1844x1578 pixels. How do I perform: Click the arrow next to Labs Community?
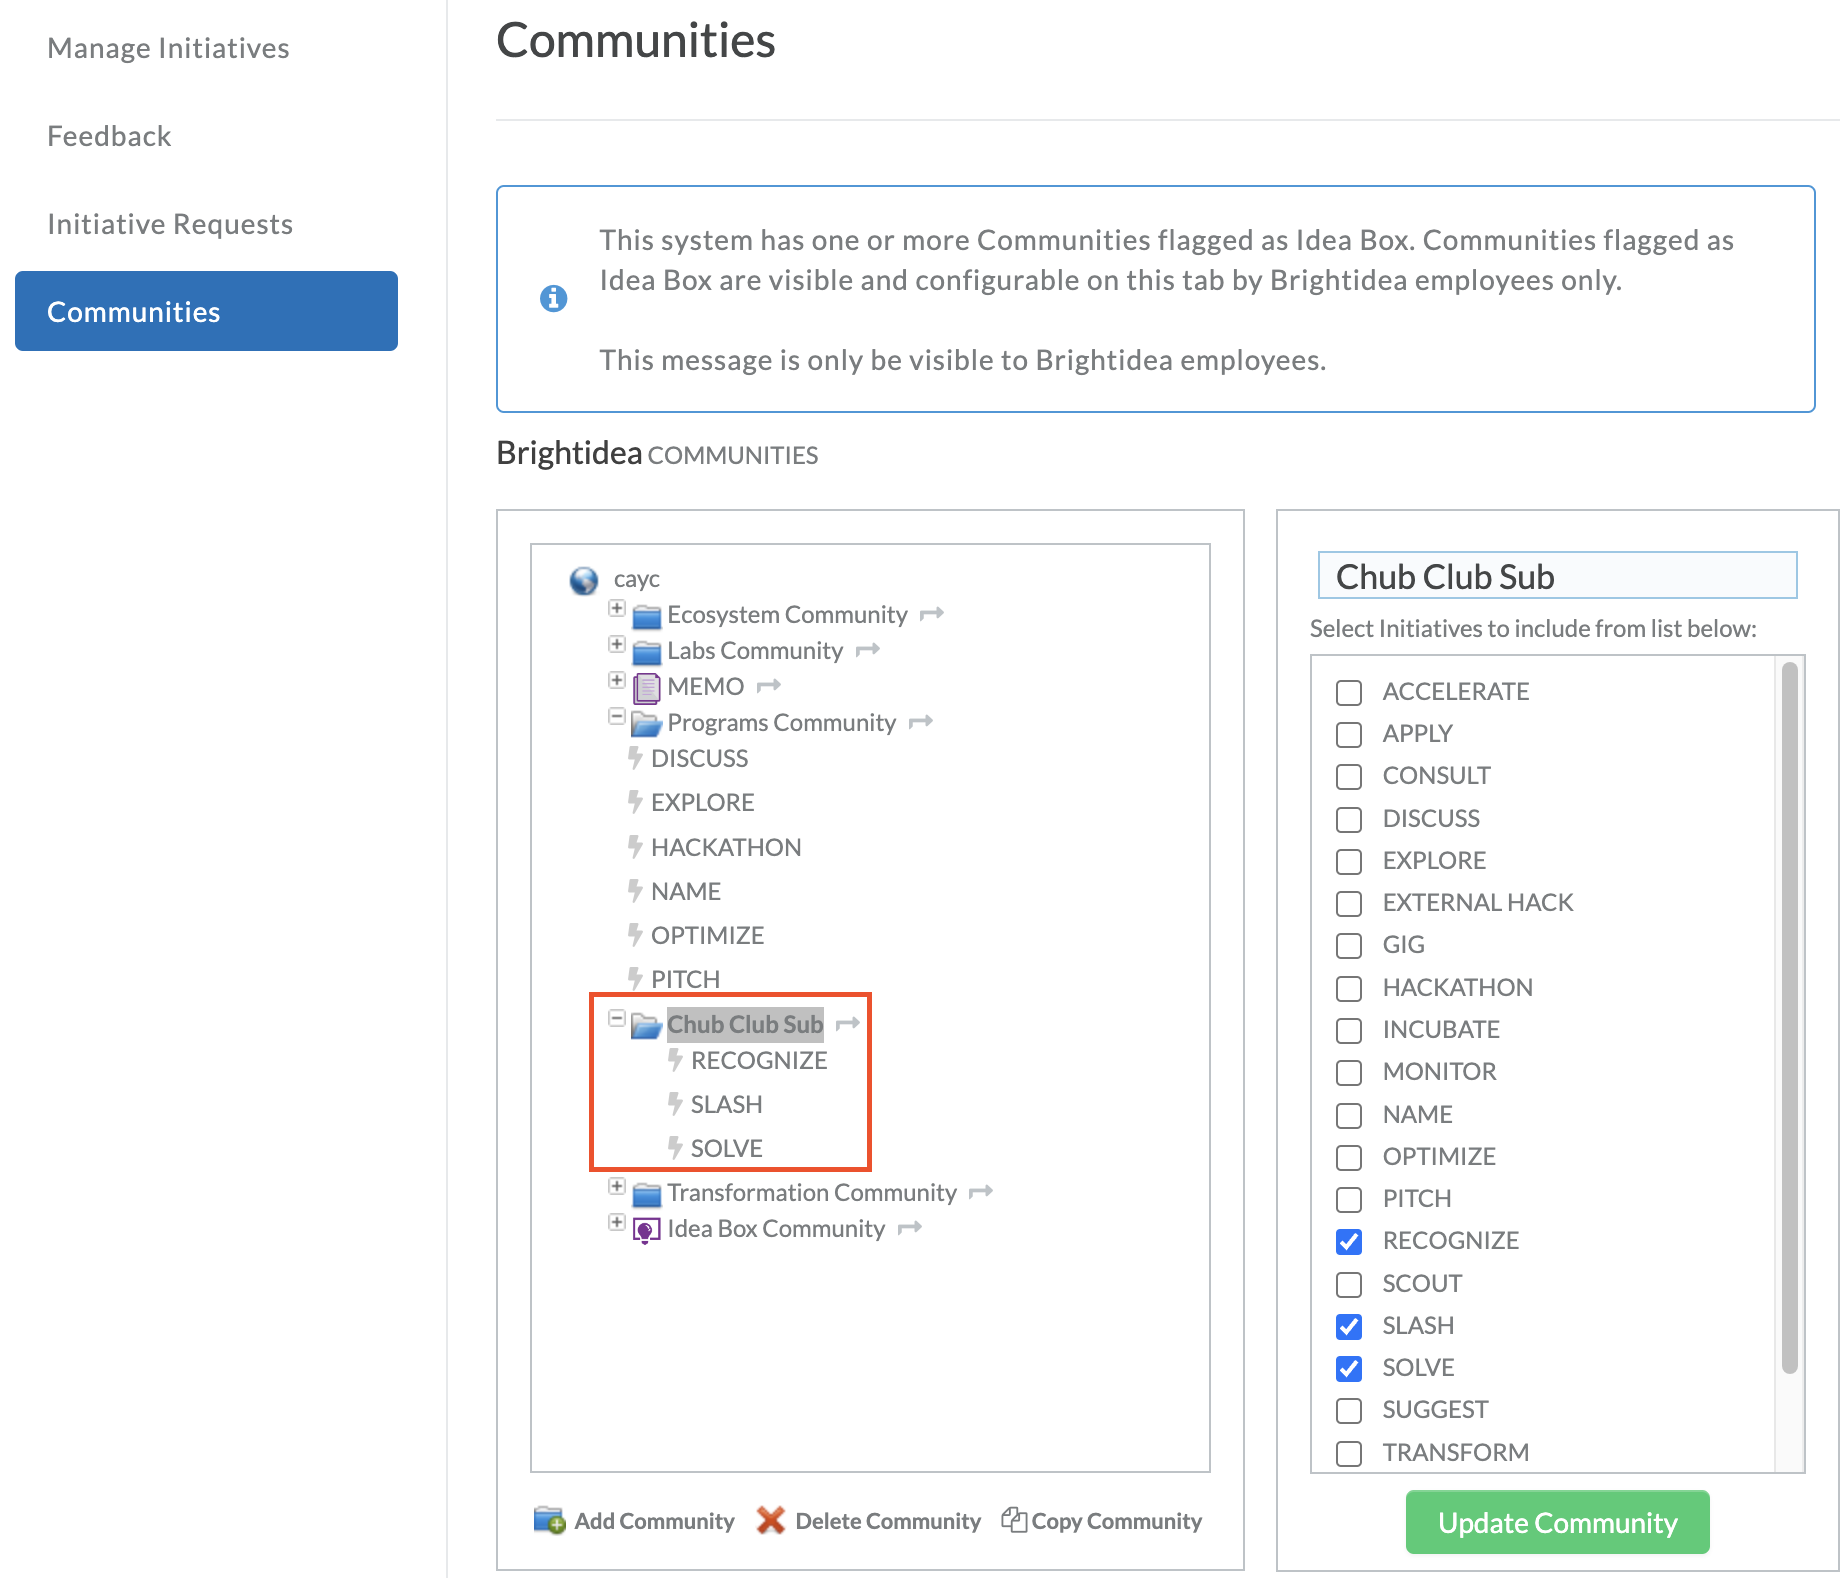(x=868, y=649)
